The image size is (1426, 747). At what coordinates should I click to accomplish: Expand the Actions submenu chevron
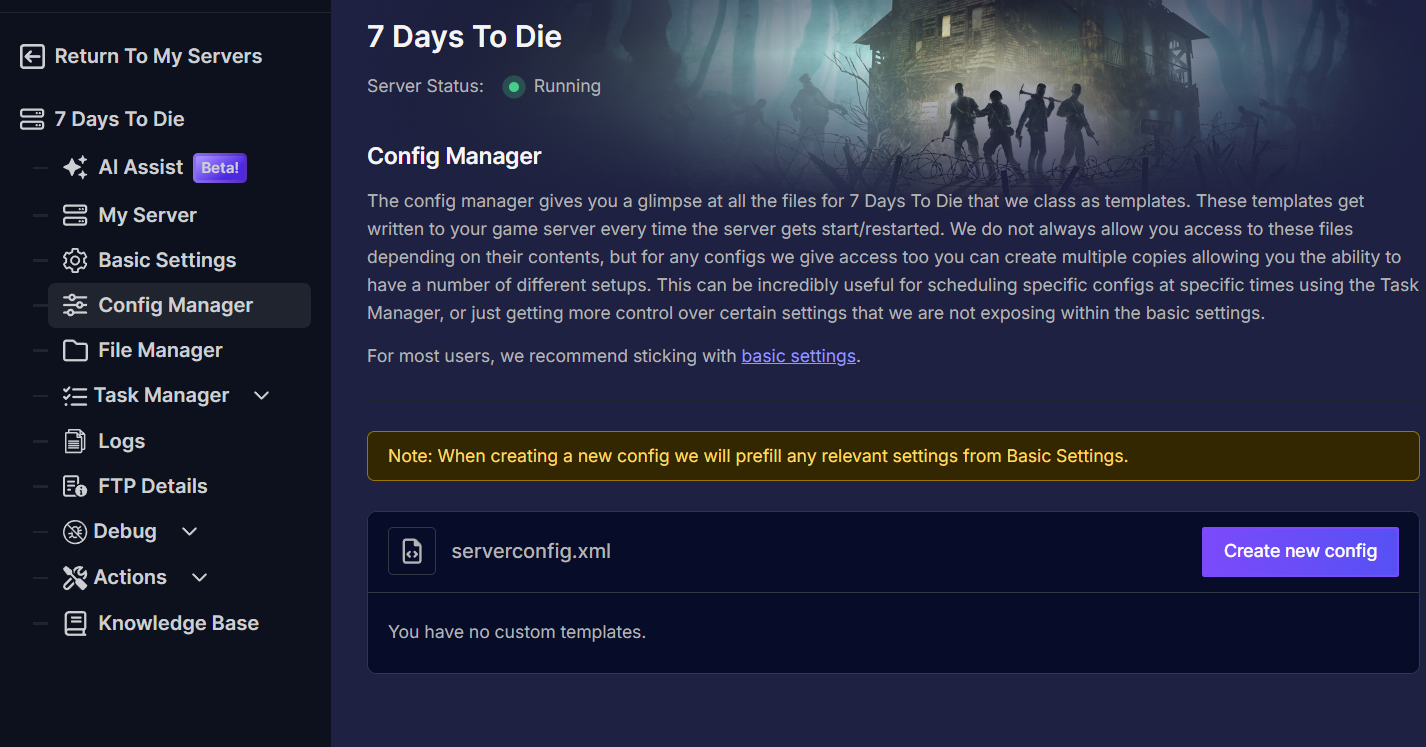click(x=199, y=577)
